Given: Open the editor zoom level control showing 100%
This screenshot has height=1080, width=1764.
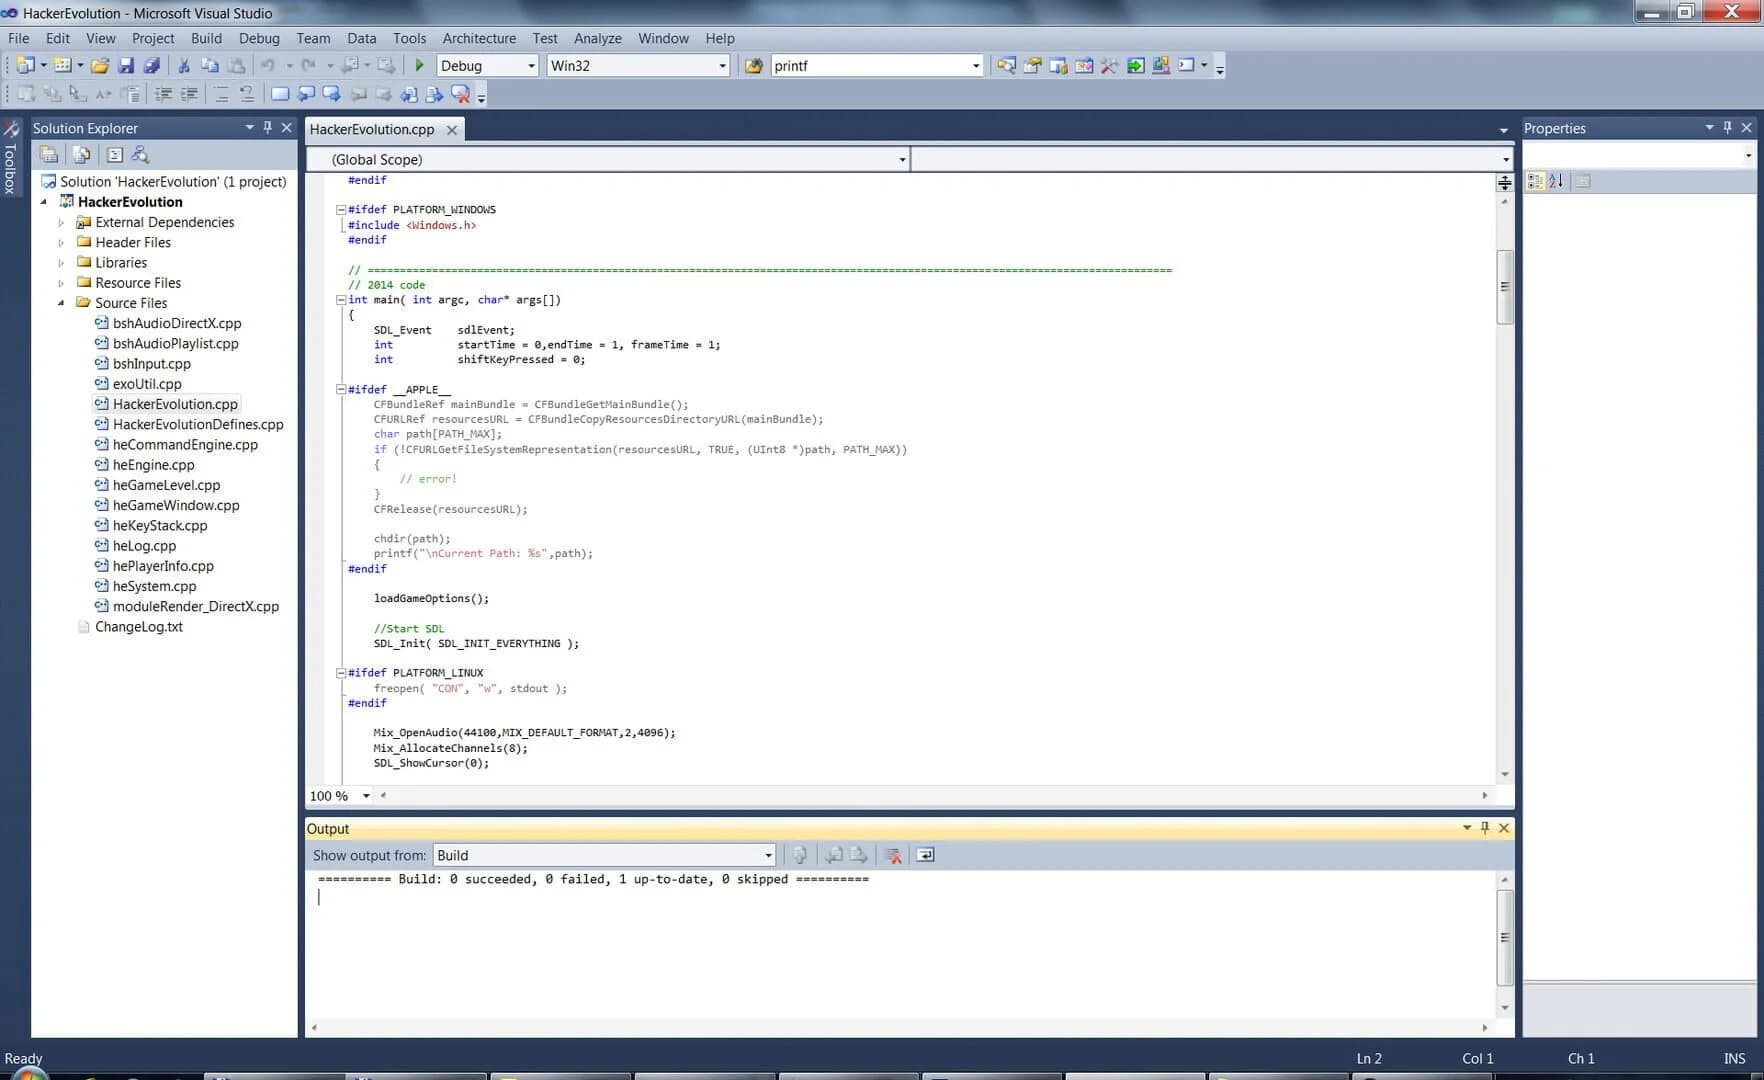Looking at the screenshot, I should pos(339,795).
